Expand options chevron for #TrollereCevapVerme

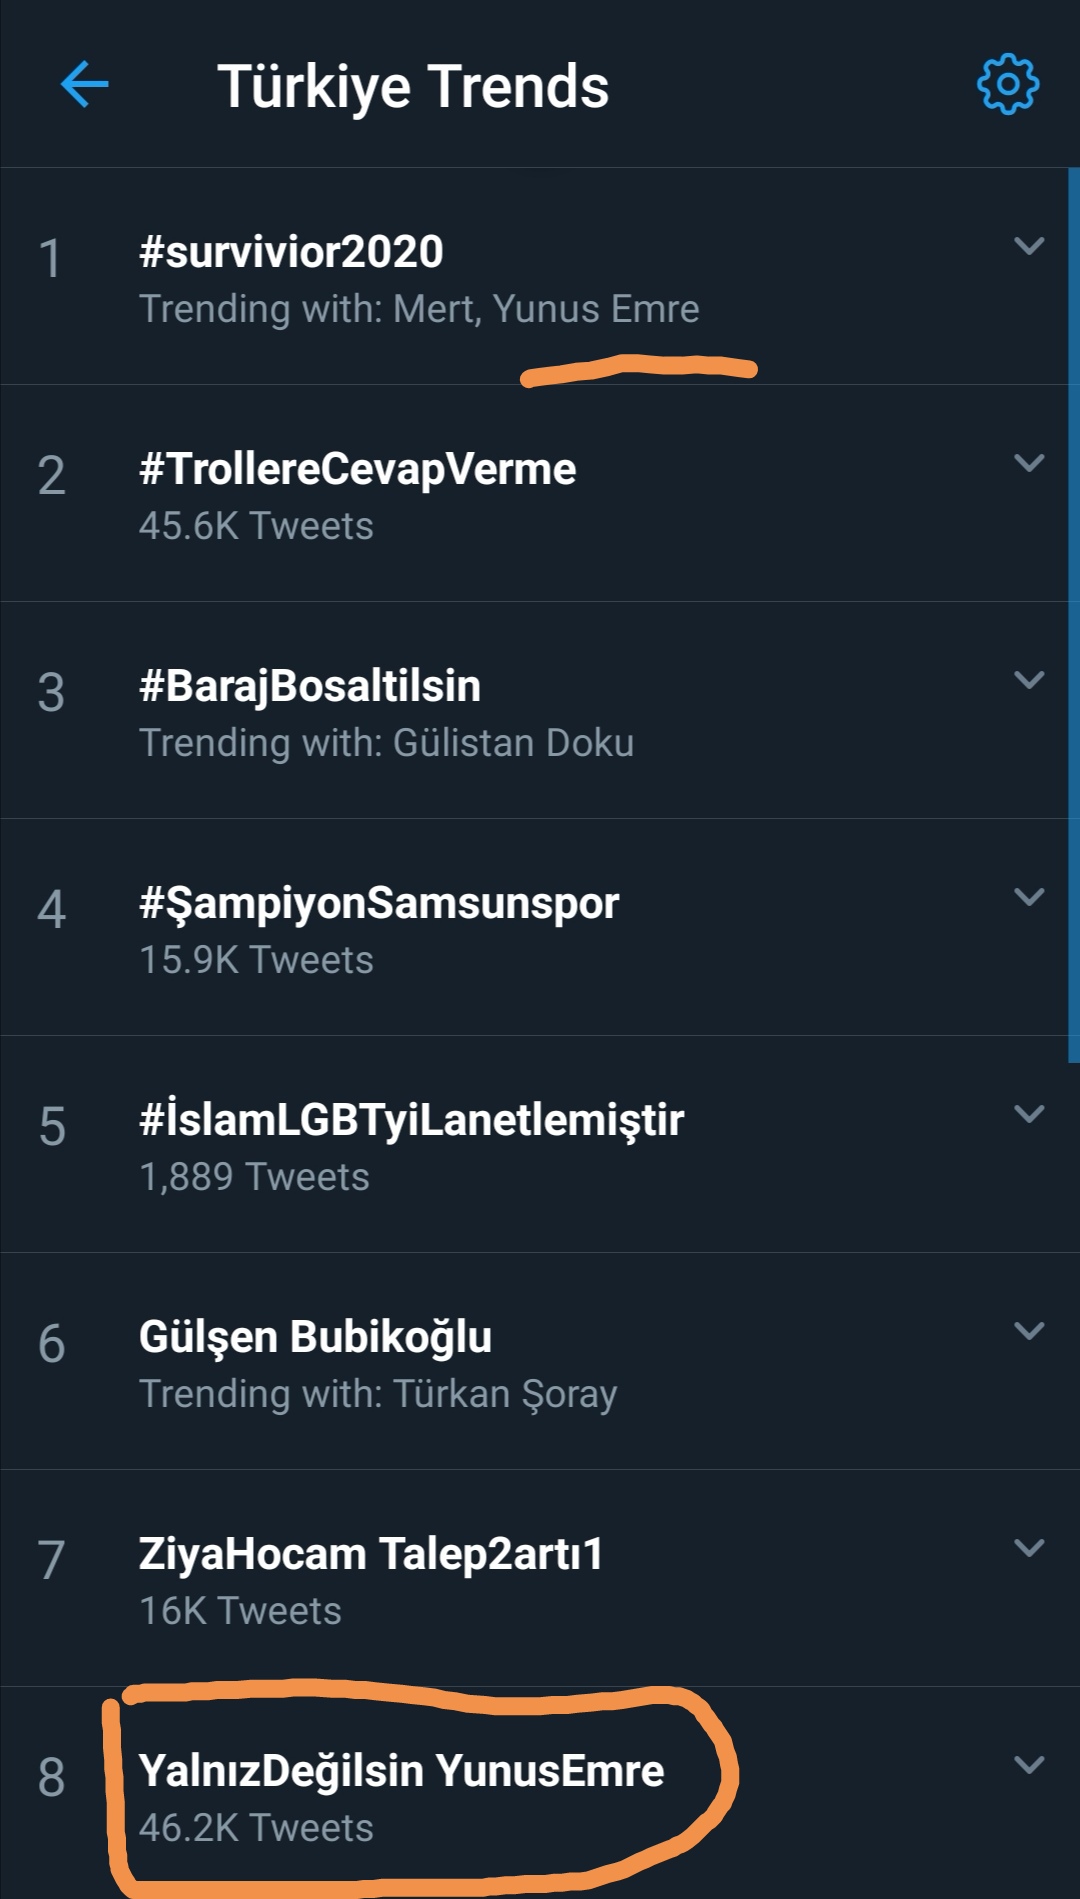[1029, 462]
